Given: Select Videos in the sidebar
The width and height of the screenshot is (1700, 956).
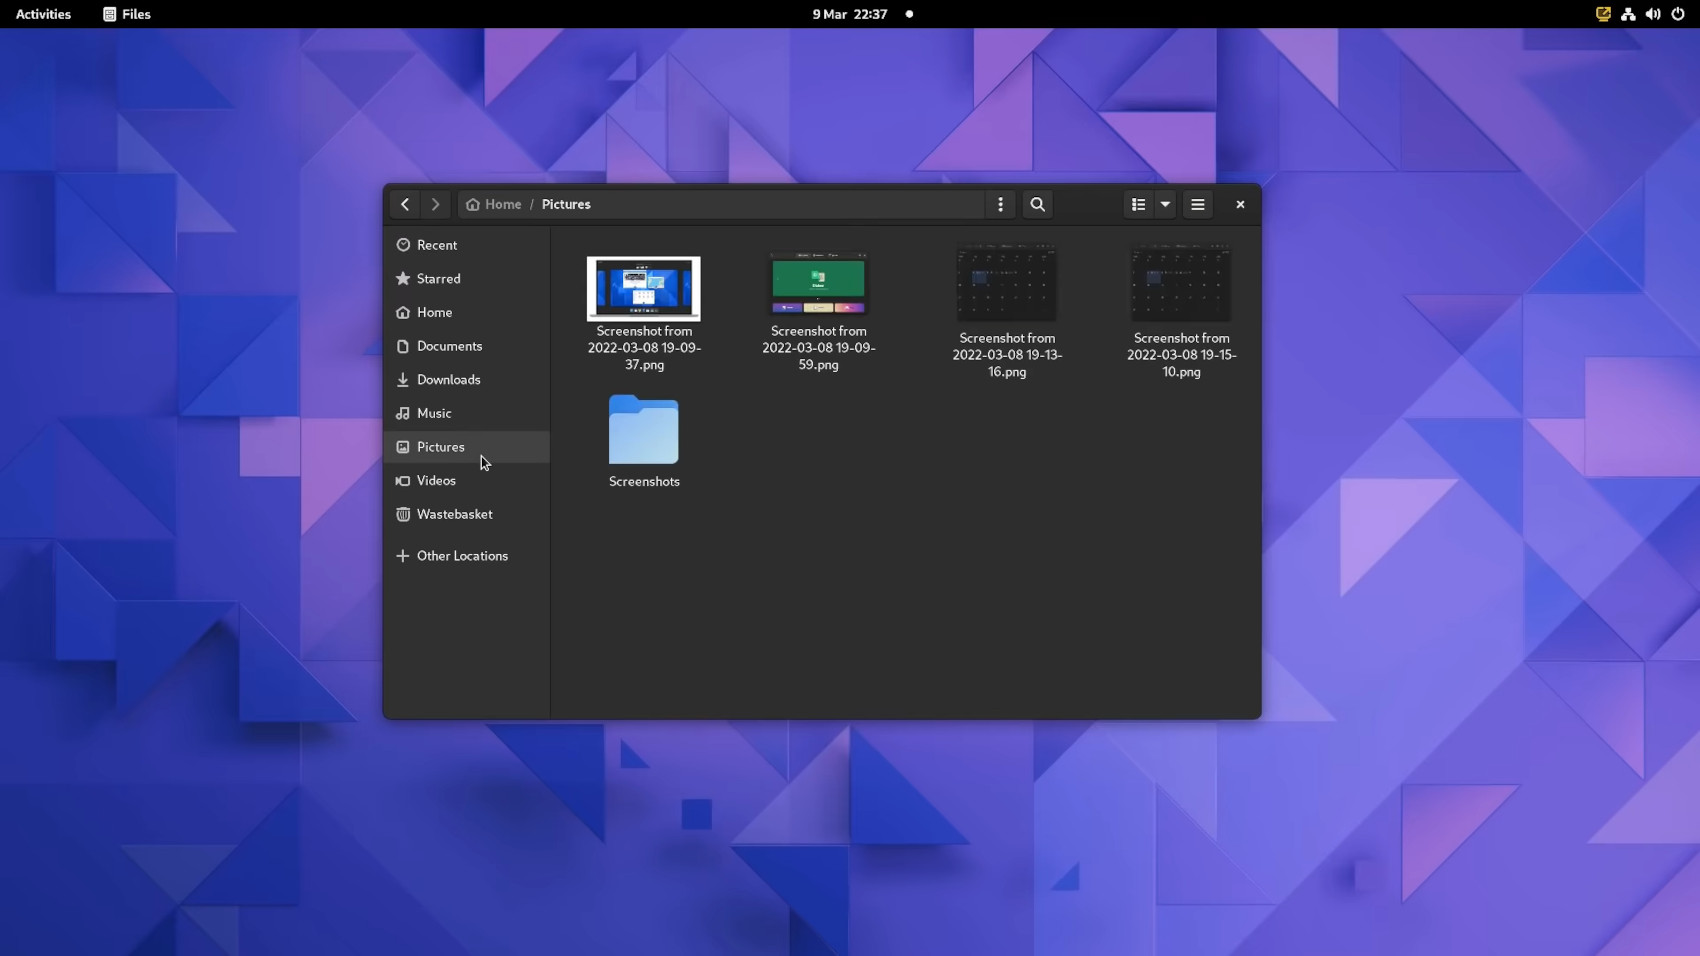Looking at the screenshot, I should pyautogui.click(x=436, y=481).
